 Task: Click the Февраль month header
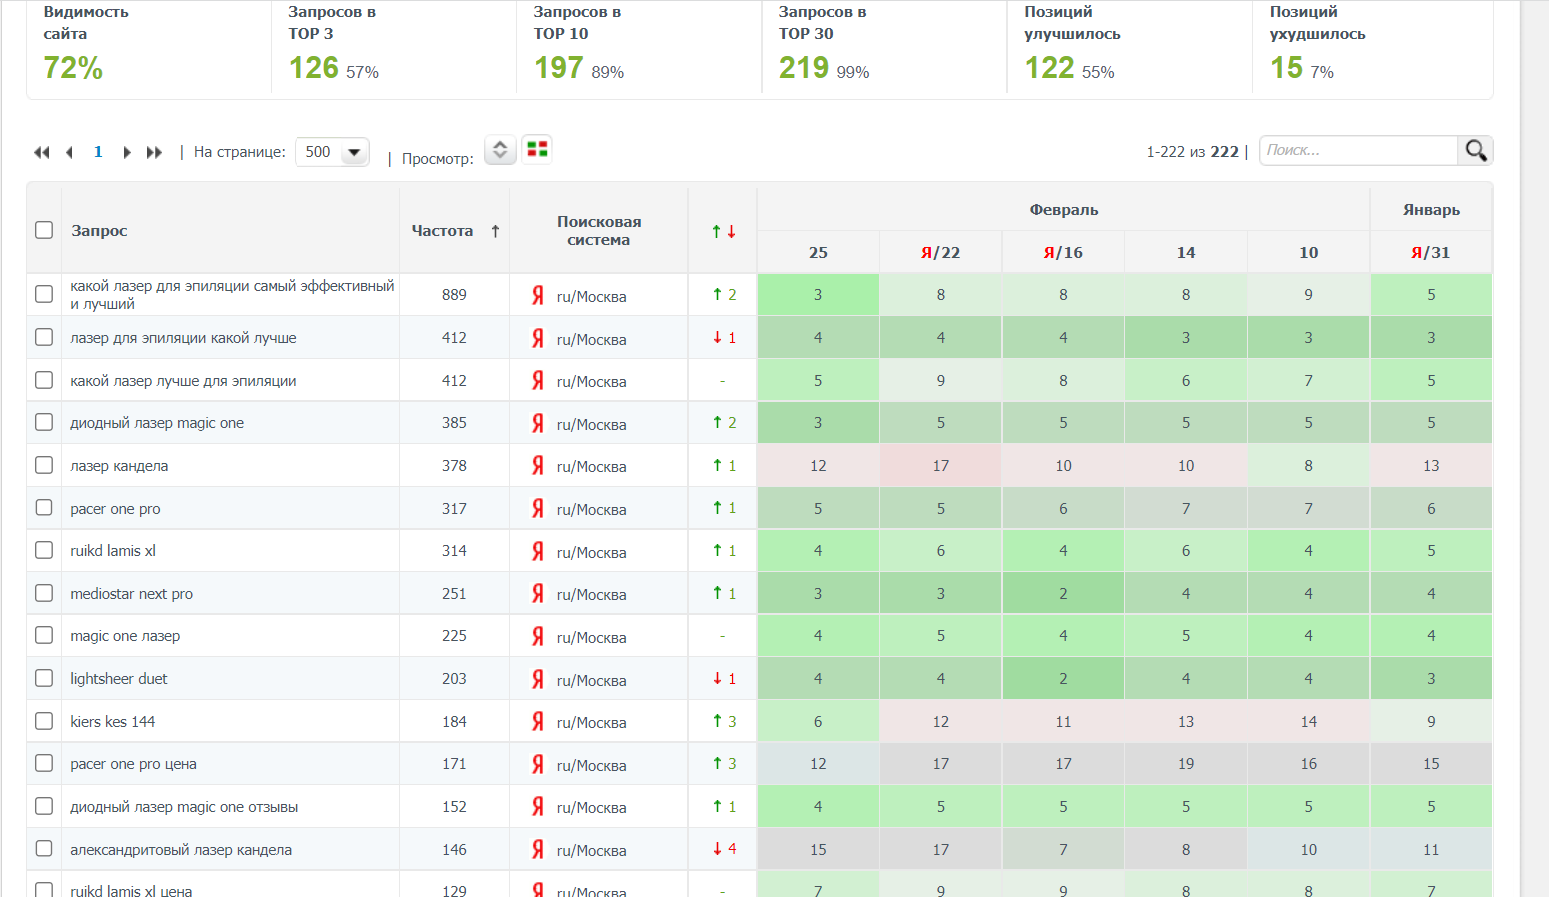1064,210
